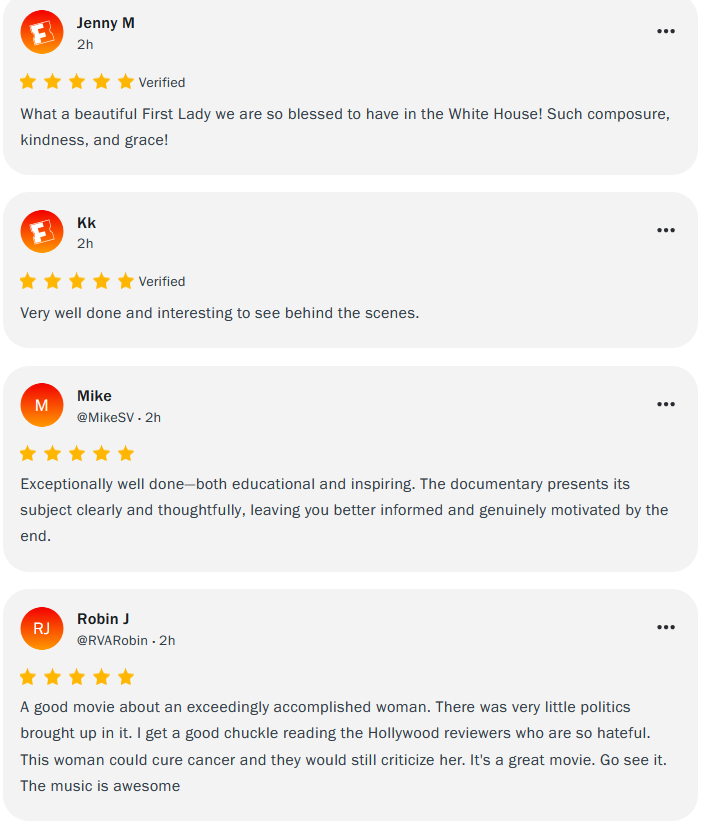Viewport: 715px width, 827px height.
Task: Click Jenny M's Fandango avatar icon
Action: [x=42, y=32]
